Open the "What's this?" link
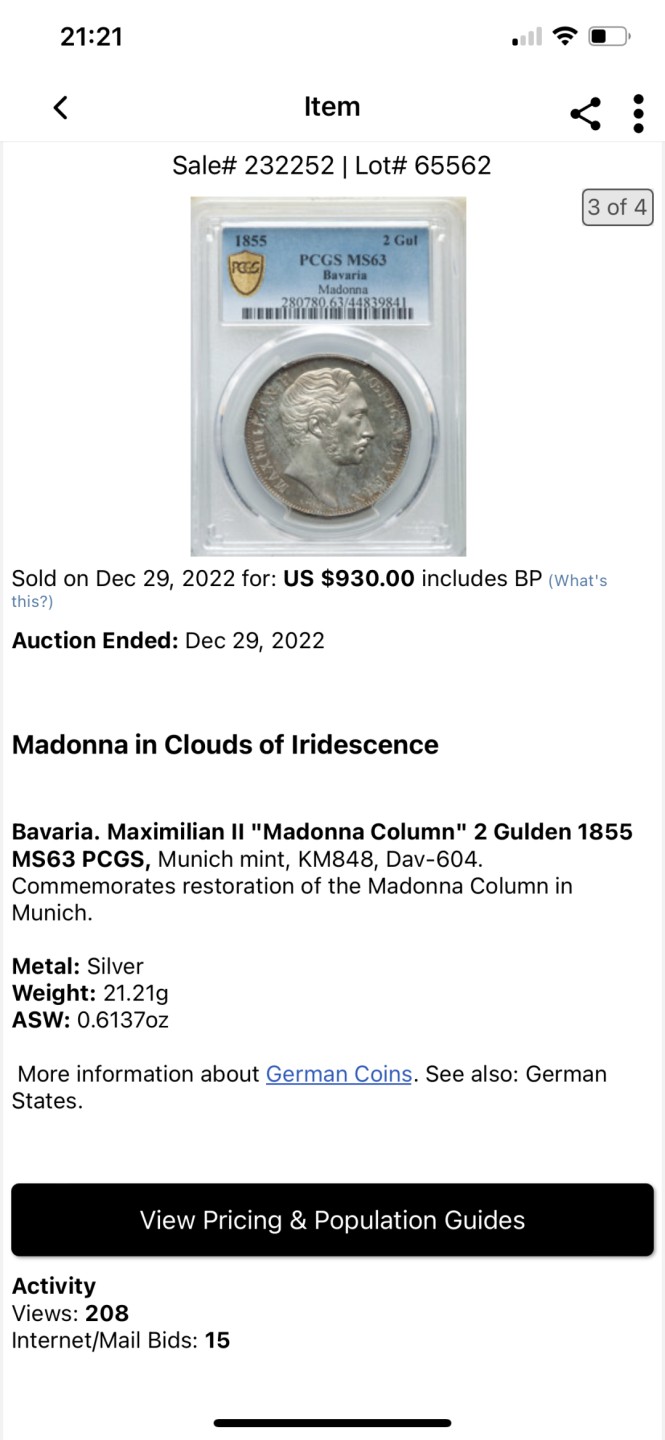The height and width of the screenshot is (1440, 665). 577,581
